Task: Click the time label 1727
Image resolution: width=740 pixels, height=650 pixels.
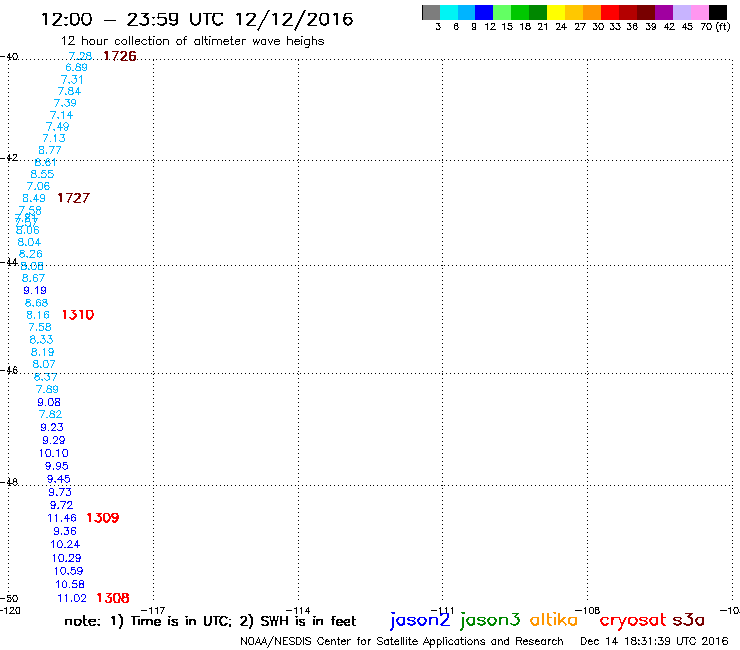Action: 74,198
